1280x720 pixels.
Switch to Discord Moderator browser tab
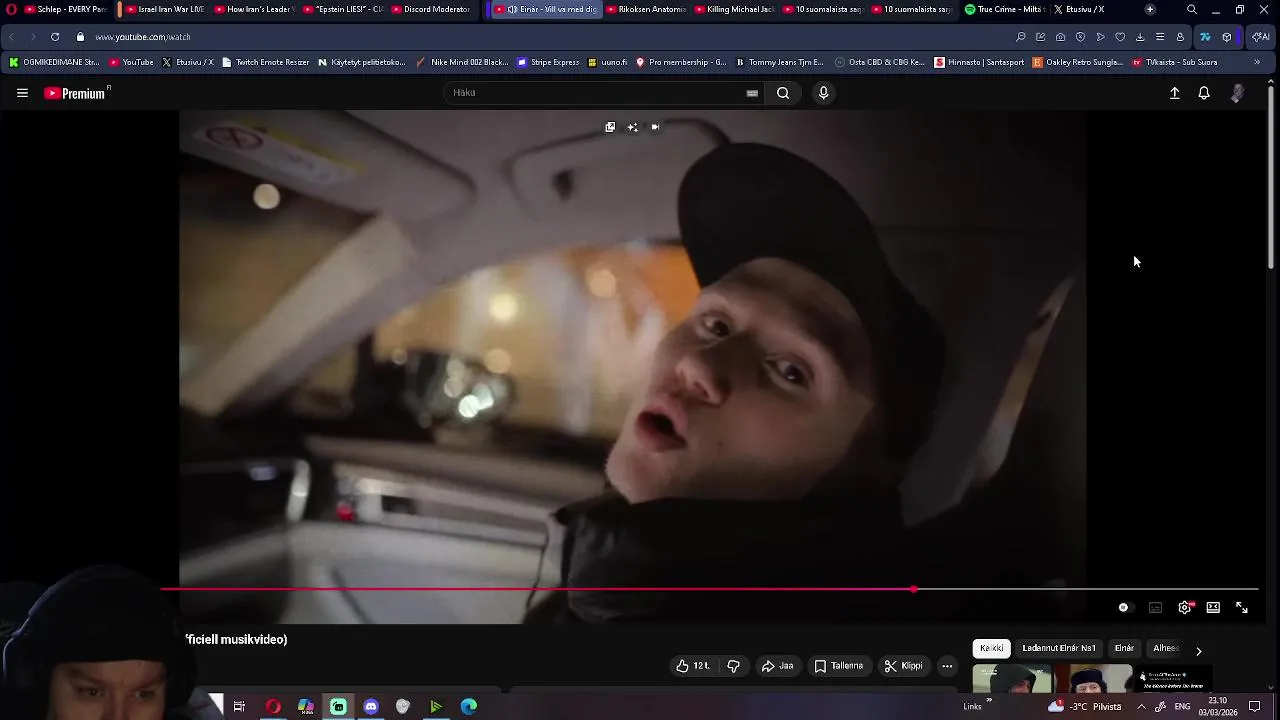tap(429, 9)
